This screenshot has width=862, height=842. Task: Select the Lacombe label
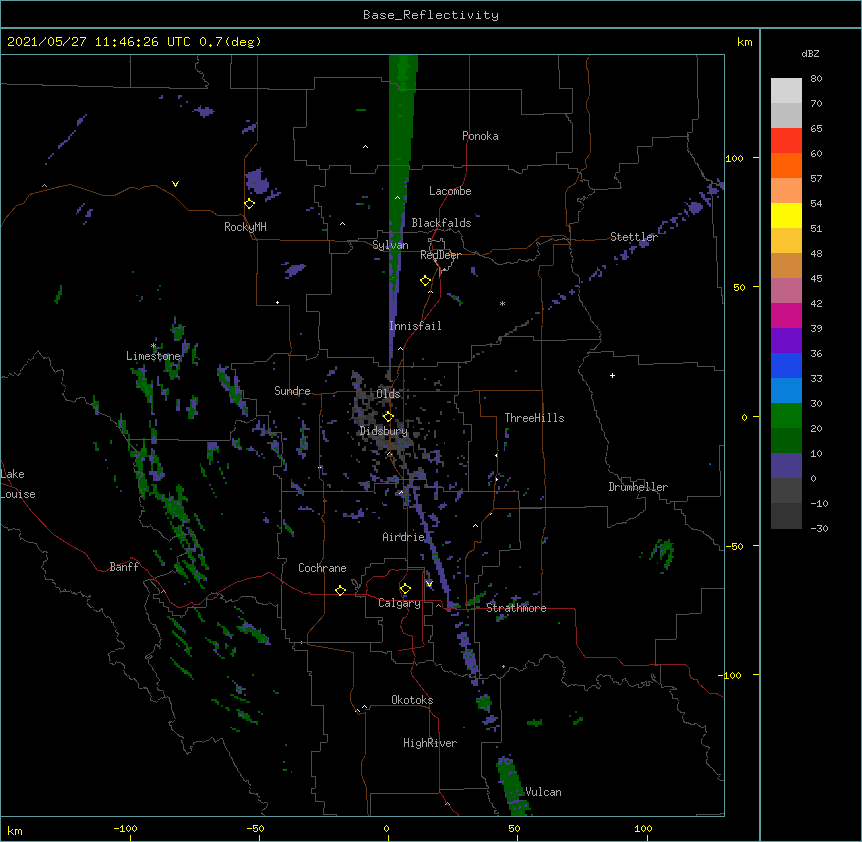[x=450, y=191]
